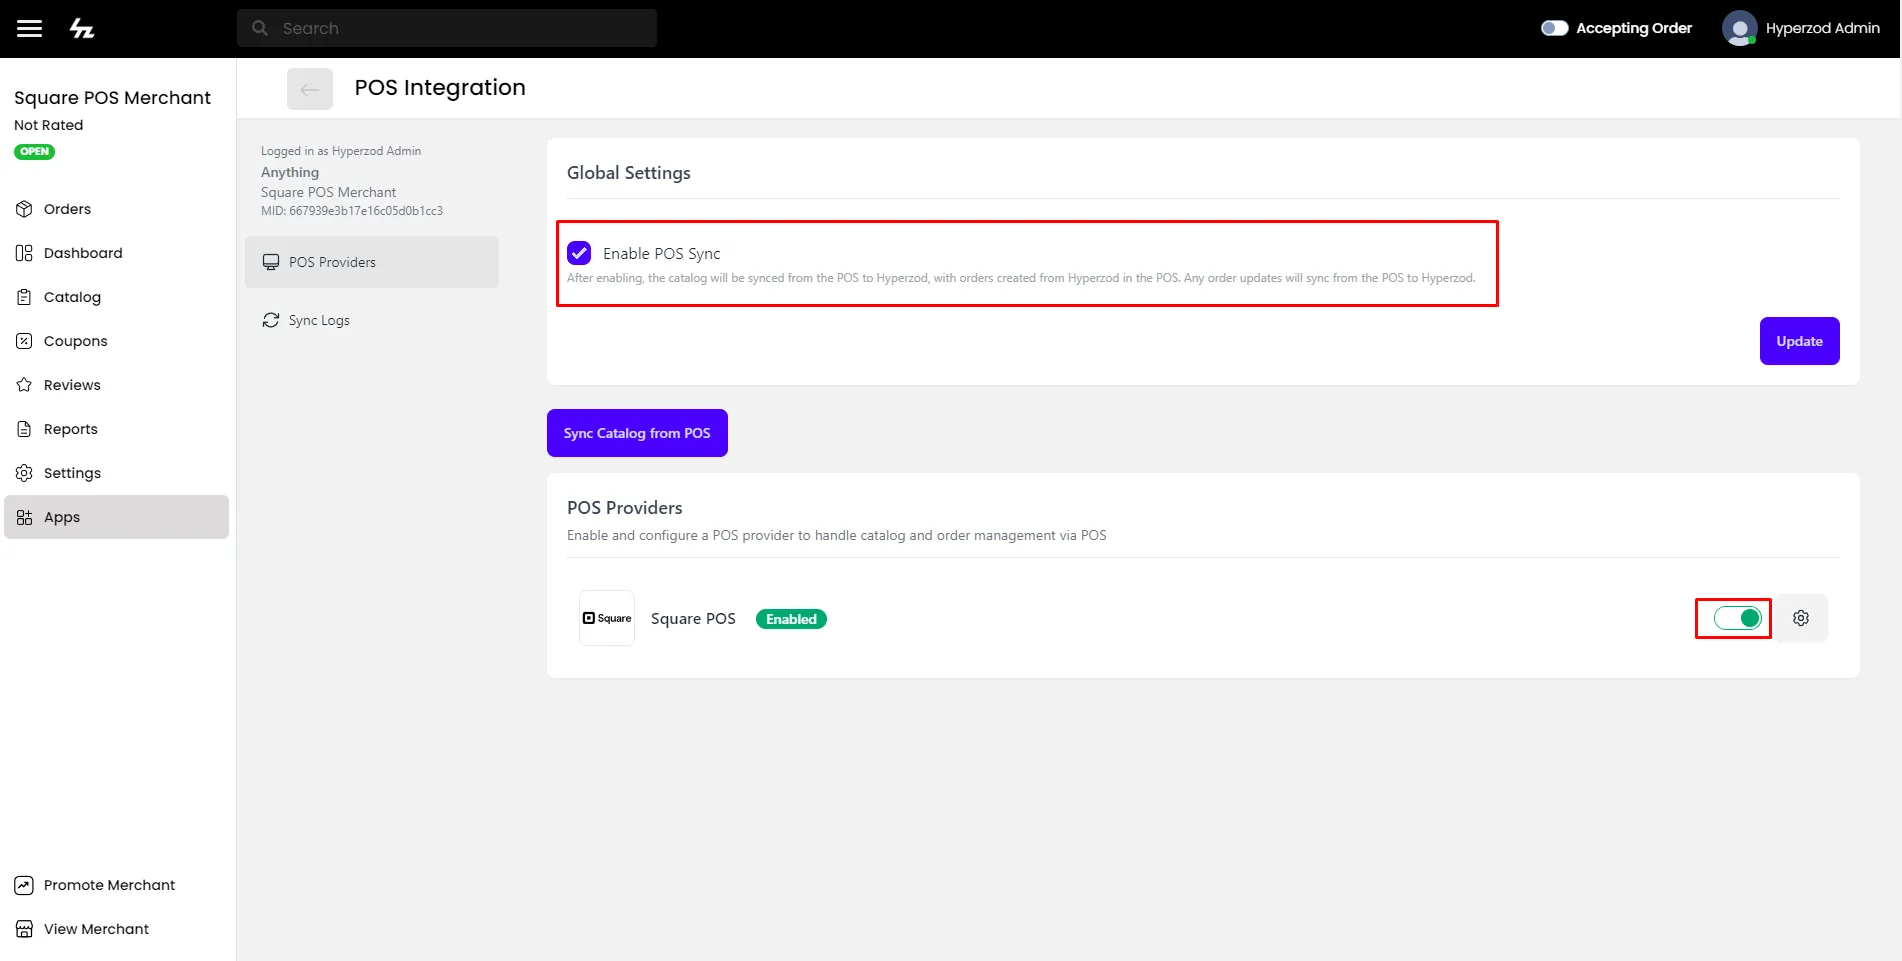Click the OPEN status badge
This screenshot has width=1902, height=961.
(x=34, y=152)
